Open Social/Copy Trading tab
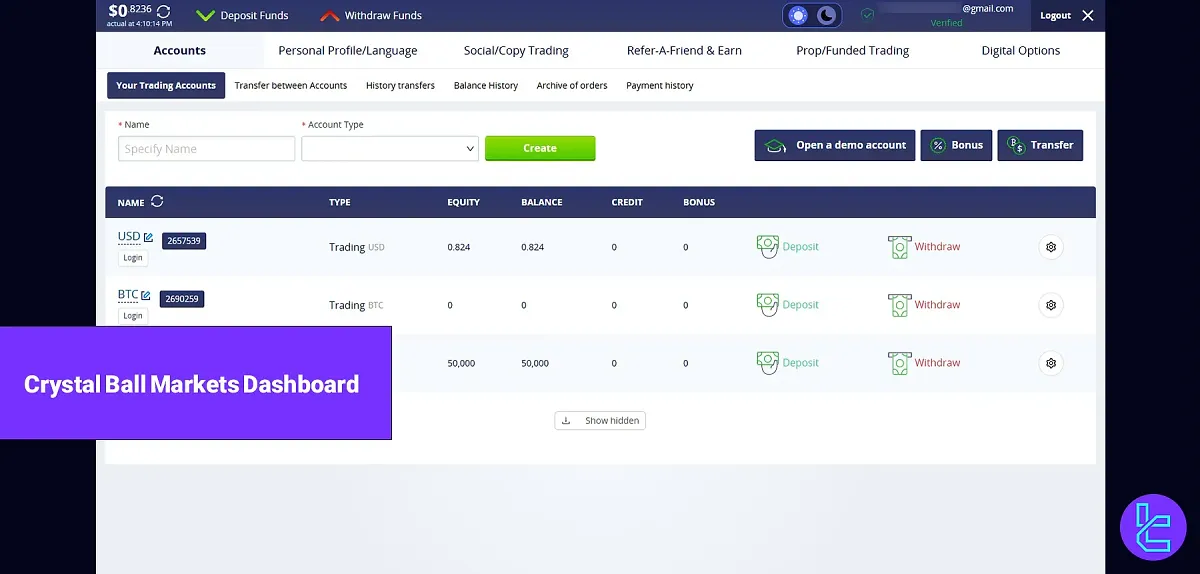Screen dimensions: 1200x574 click(516, 50)
